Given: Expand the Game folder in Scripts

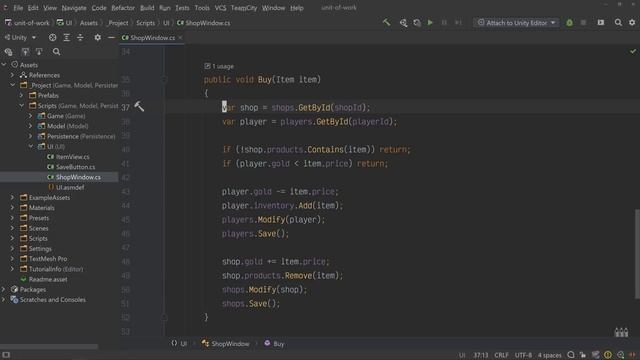Looking at the screenshot, I should (x=31, y=116).
